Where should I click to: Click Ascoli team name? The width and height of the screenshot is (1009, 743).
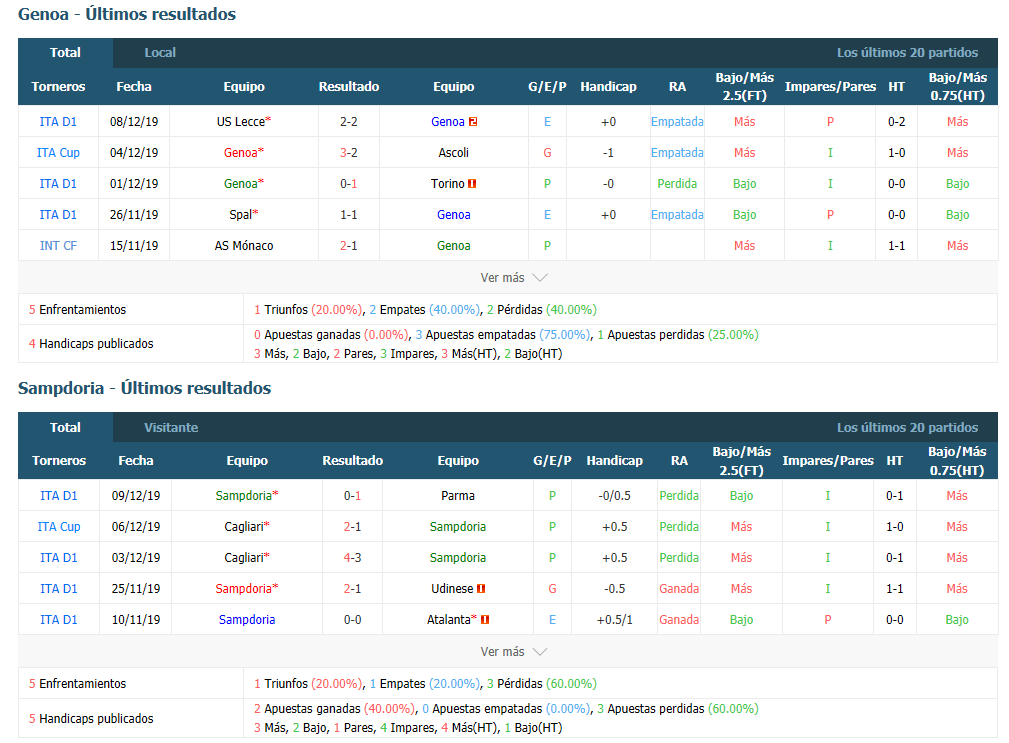(454, 152)
